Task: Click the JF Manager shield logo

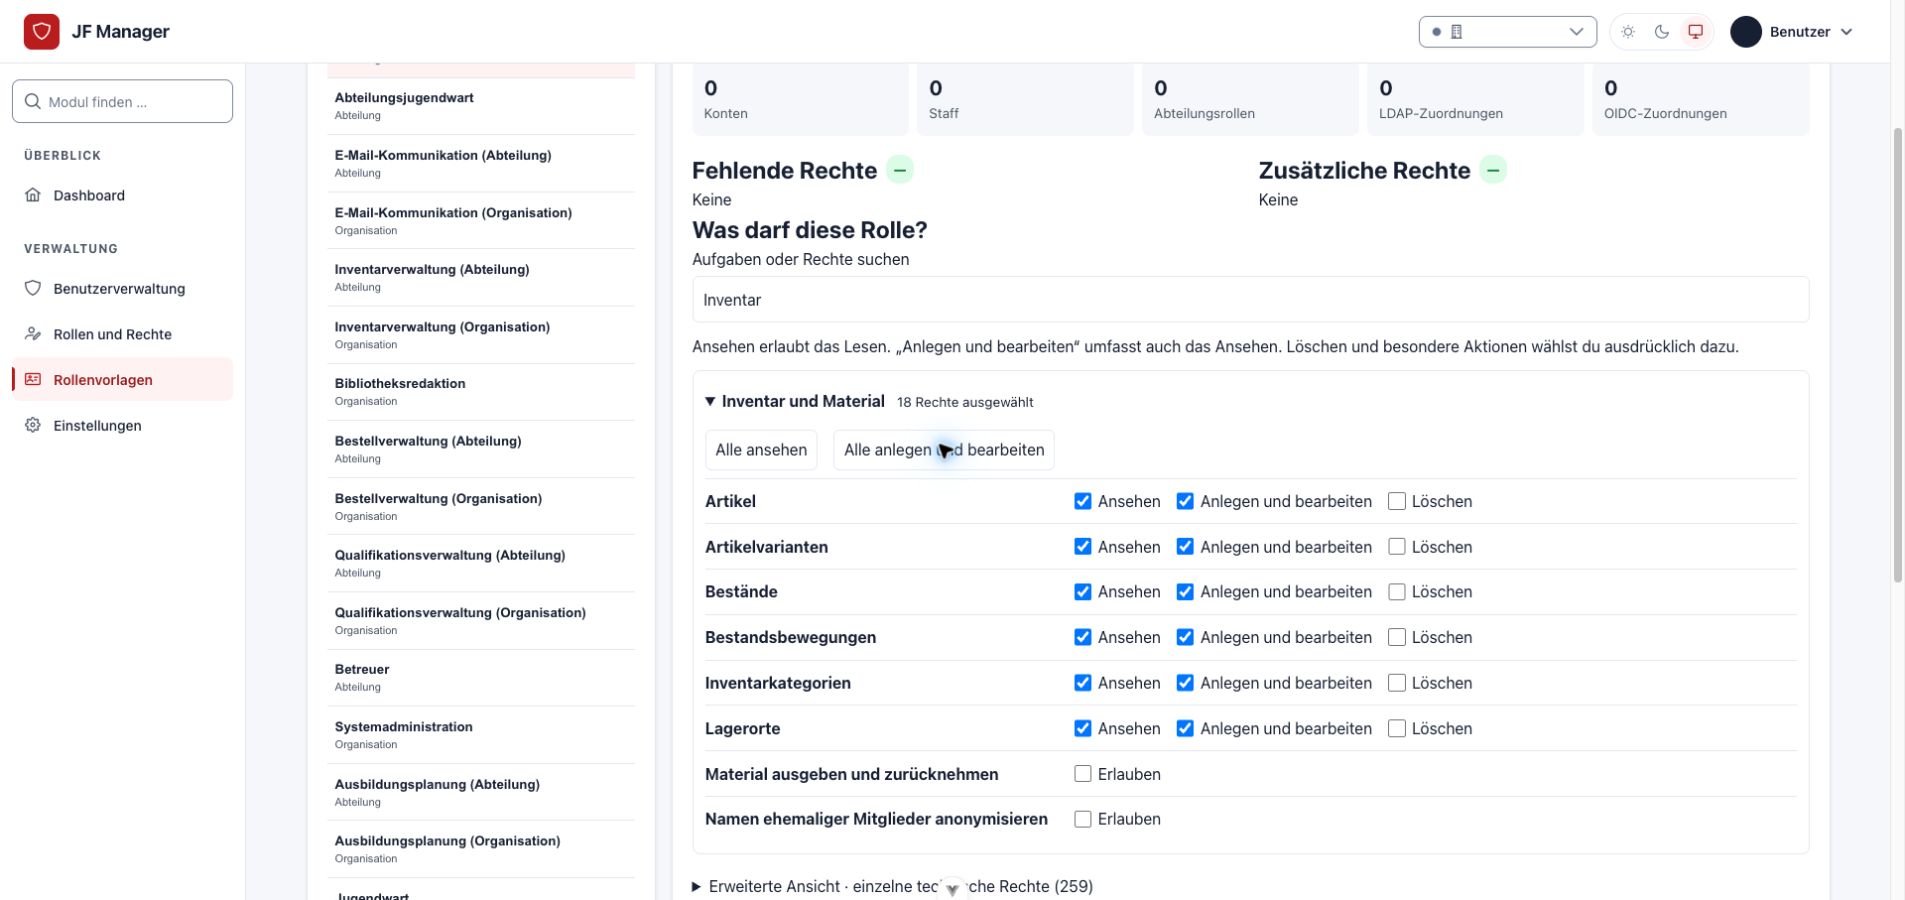Action: 41,32
